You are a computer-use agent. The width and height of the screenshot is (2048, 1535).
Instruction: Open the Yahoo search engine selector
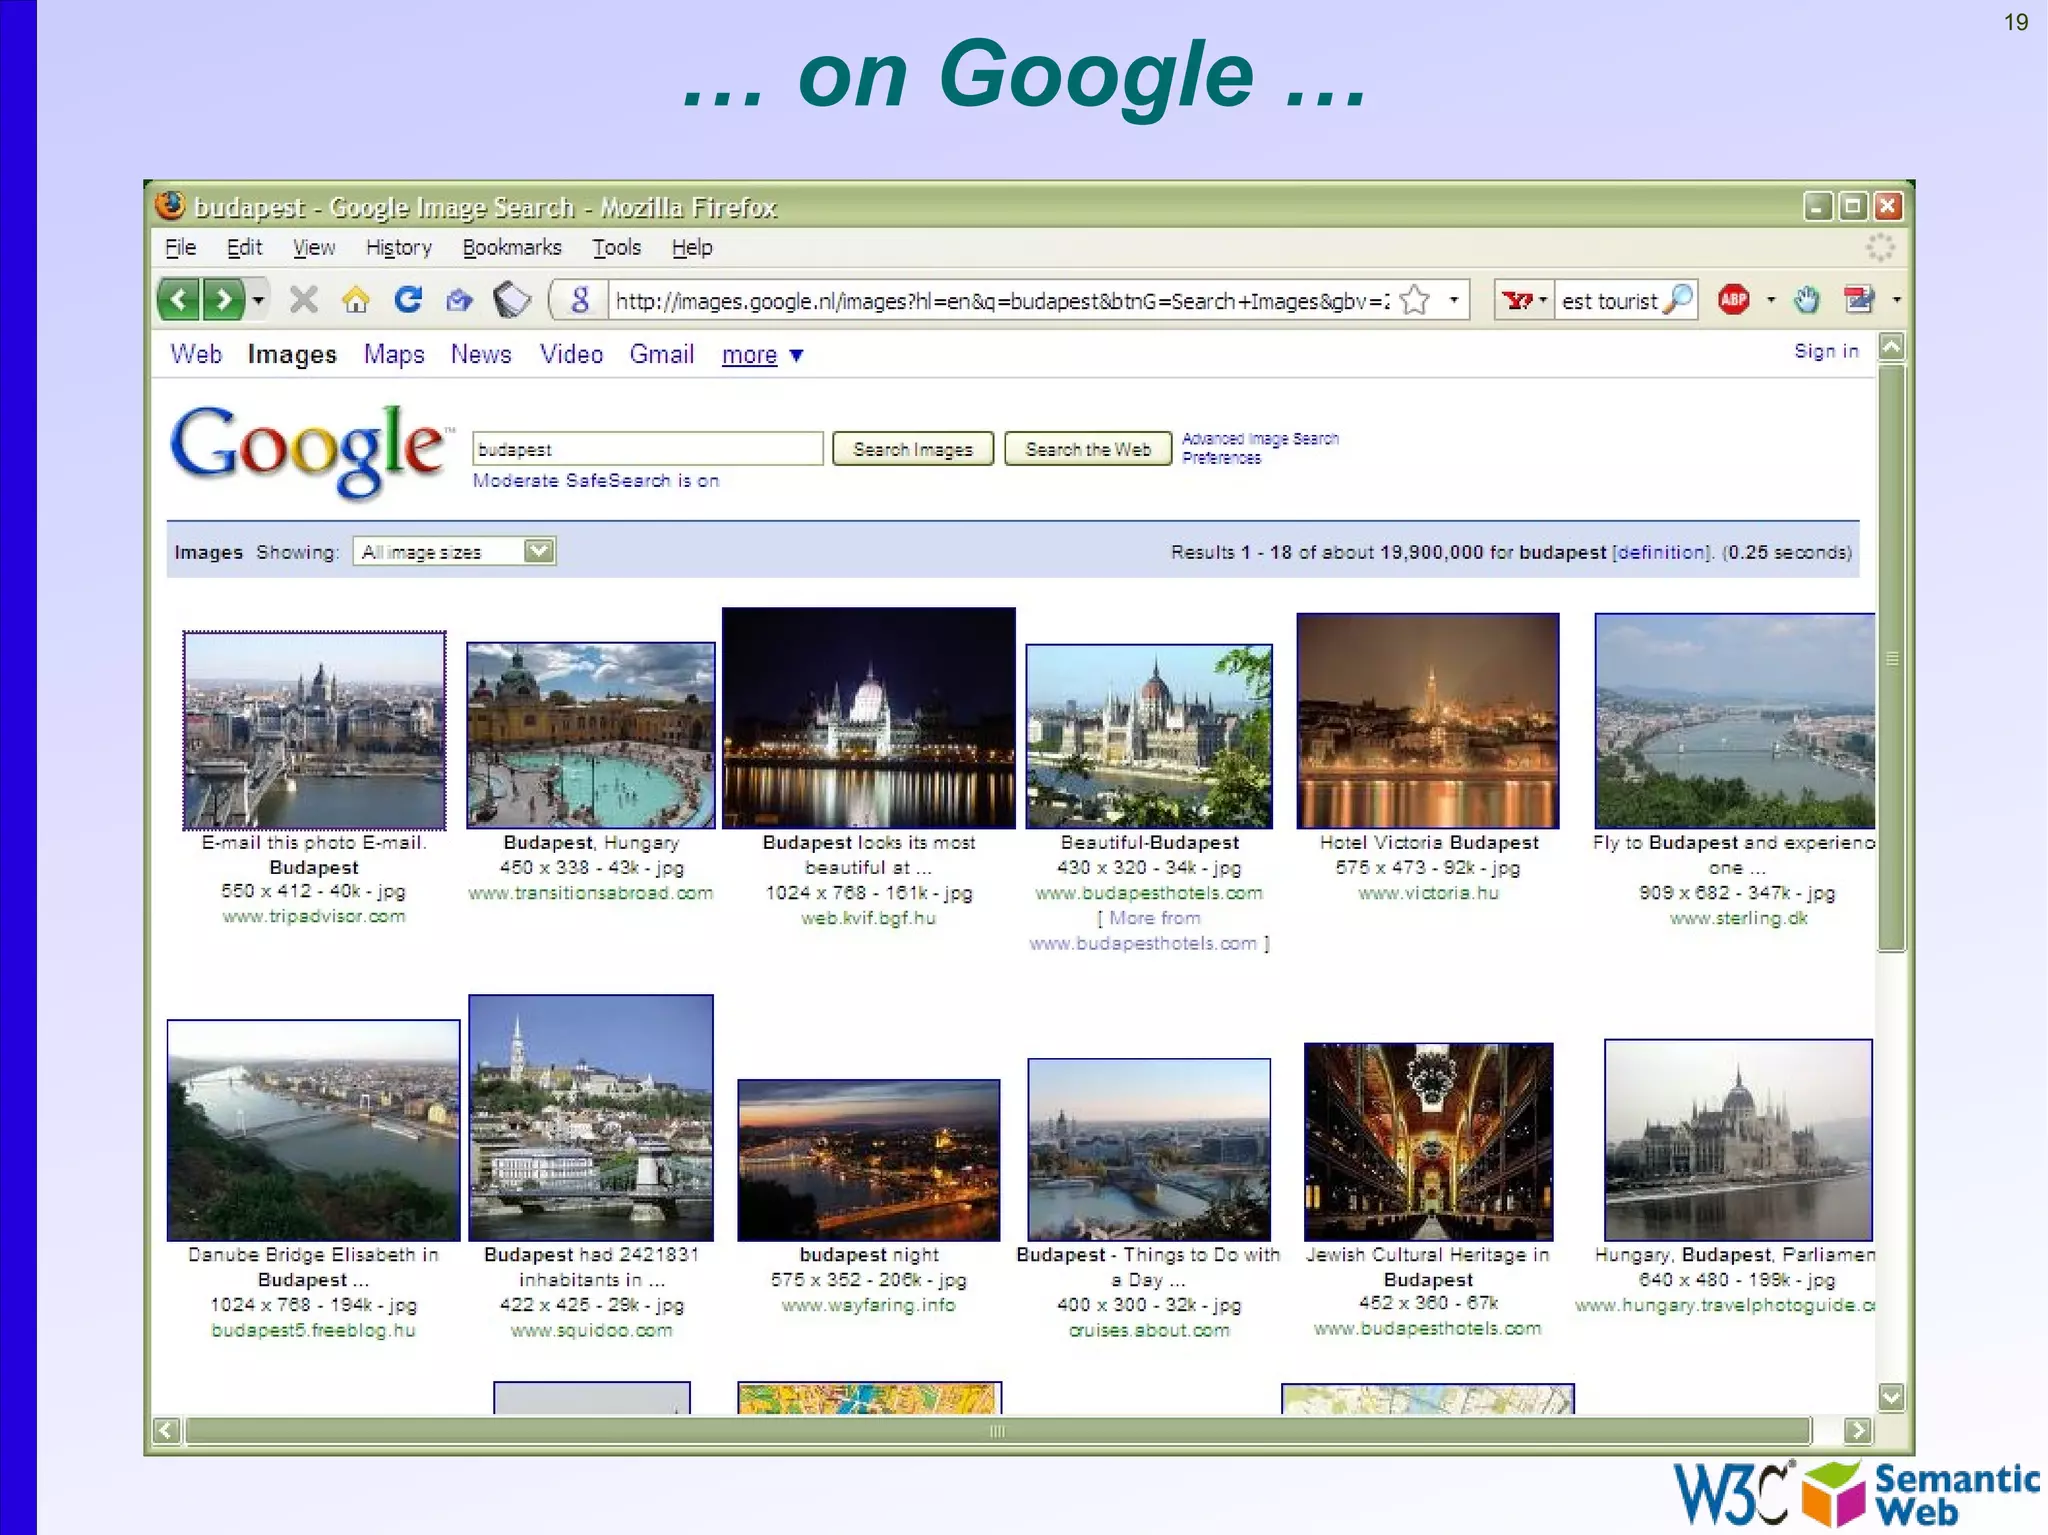pos(1524,300)
